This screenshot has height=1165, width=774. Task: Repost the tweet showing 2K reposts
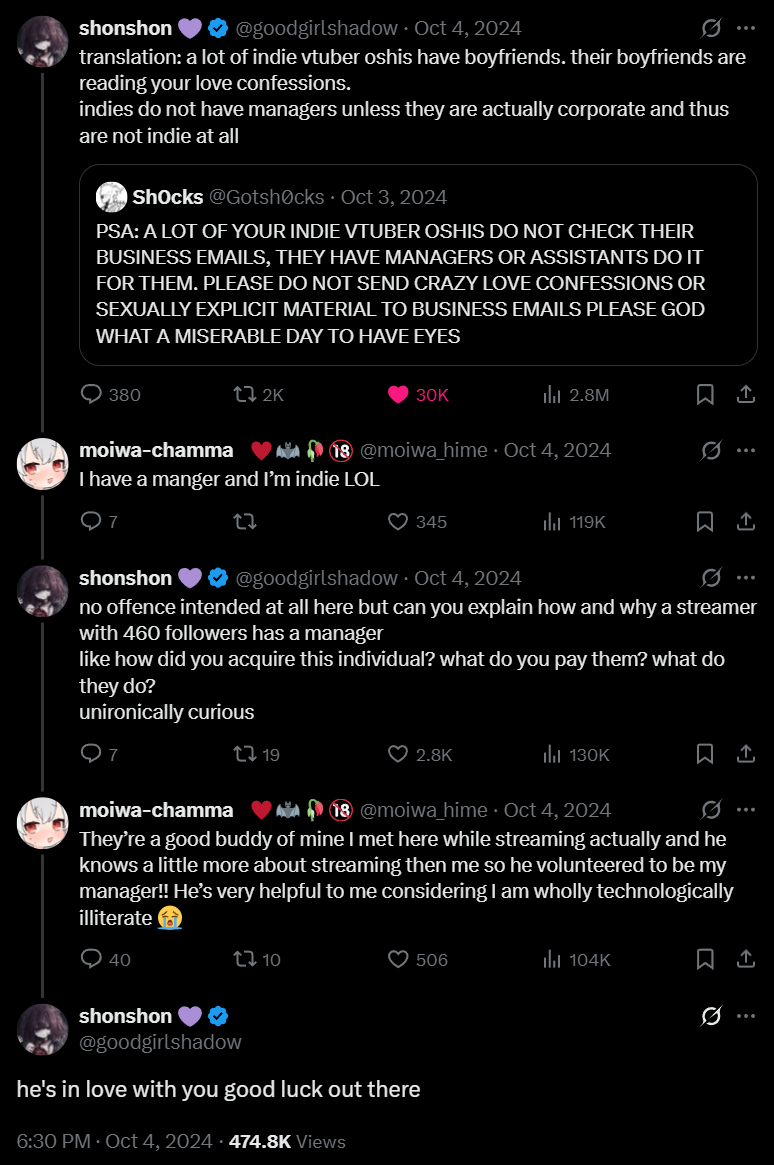click(x=244, y=394)
